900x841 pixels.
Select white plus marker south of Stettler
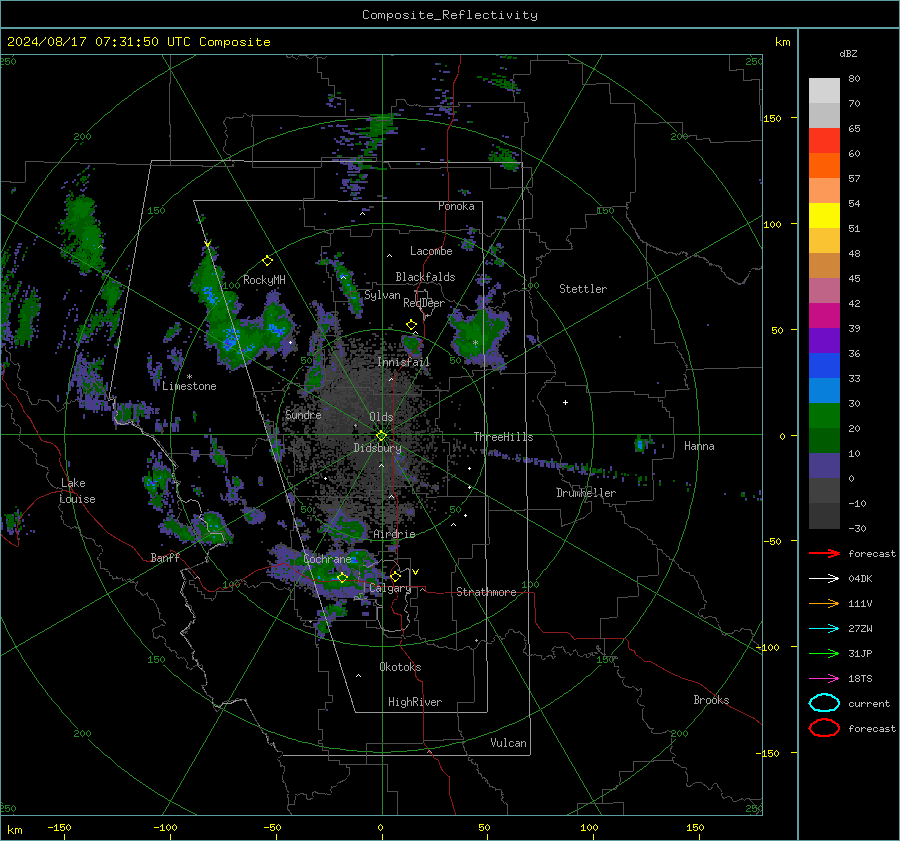pyautogui.click(x=565, y=402)
